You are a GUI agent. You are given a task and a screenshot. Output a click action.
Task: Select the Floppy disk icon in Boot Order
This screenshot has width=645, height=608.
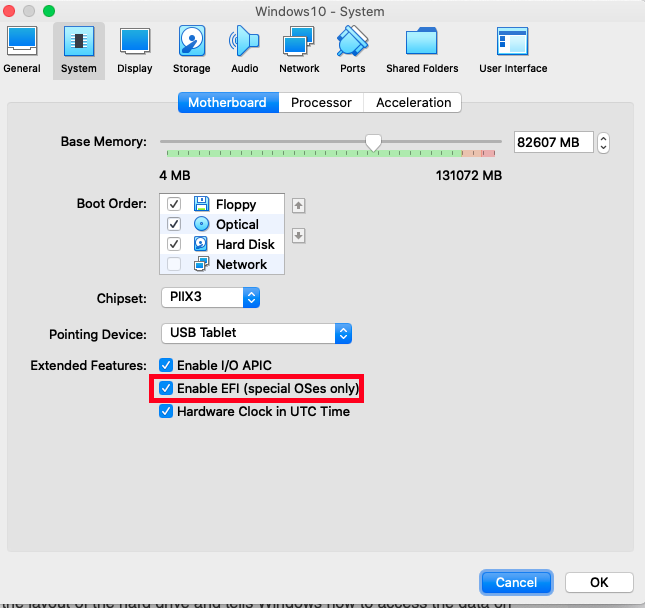[x=201, y=204]
